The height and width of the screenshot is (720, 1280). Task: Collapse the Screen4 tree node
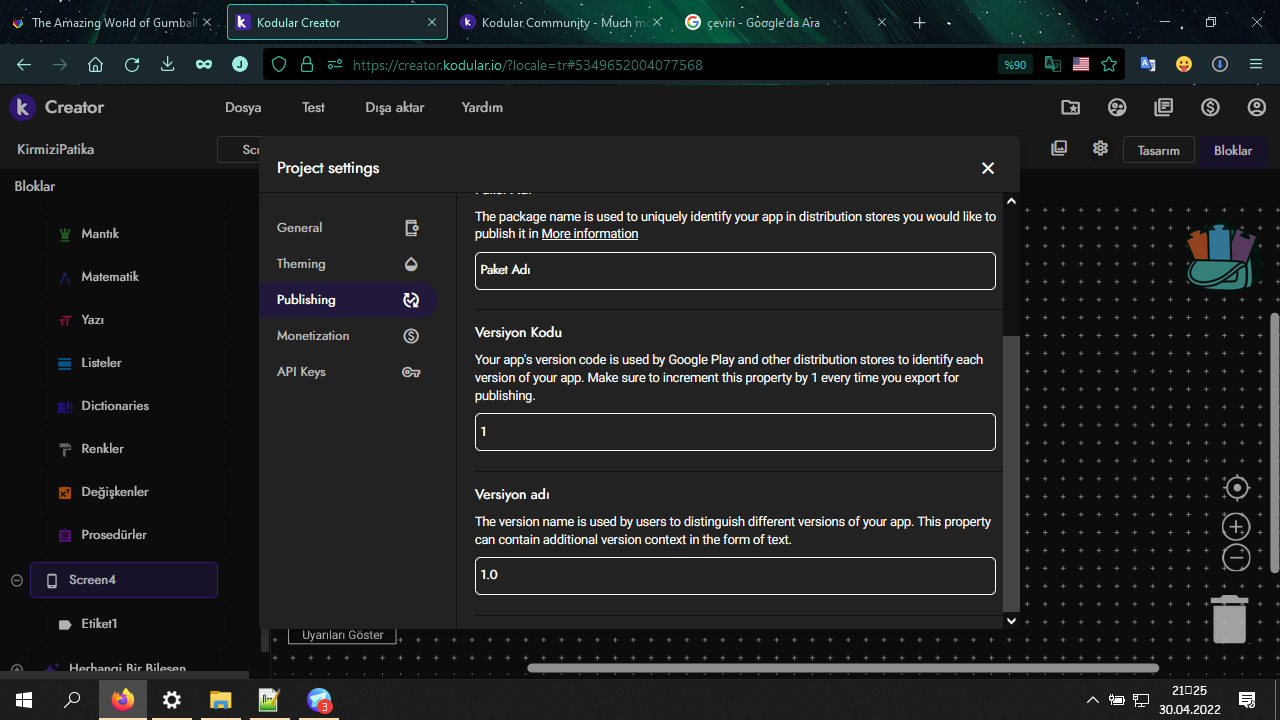(x=17, y=580)
